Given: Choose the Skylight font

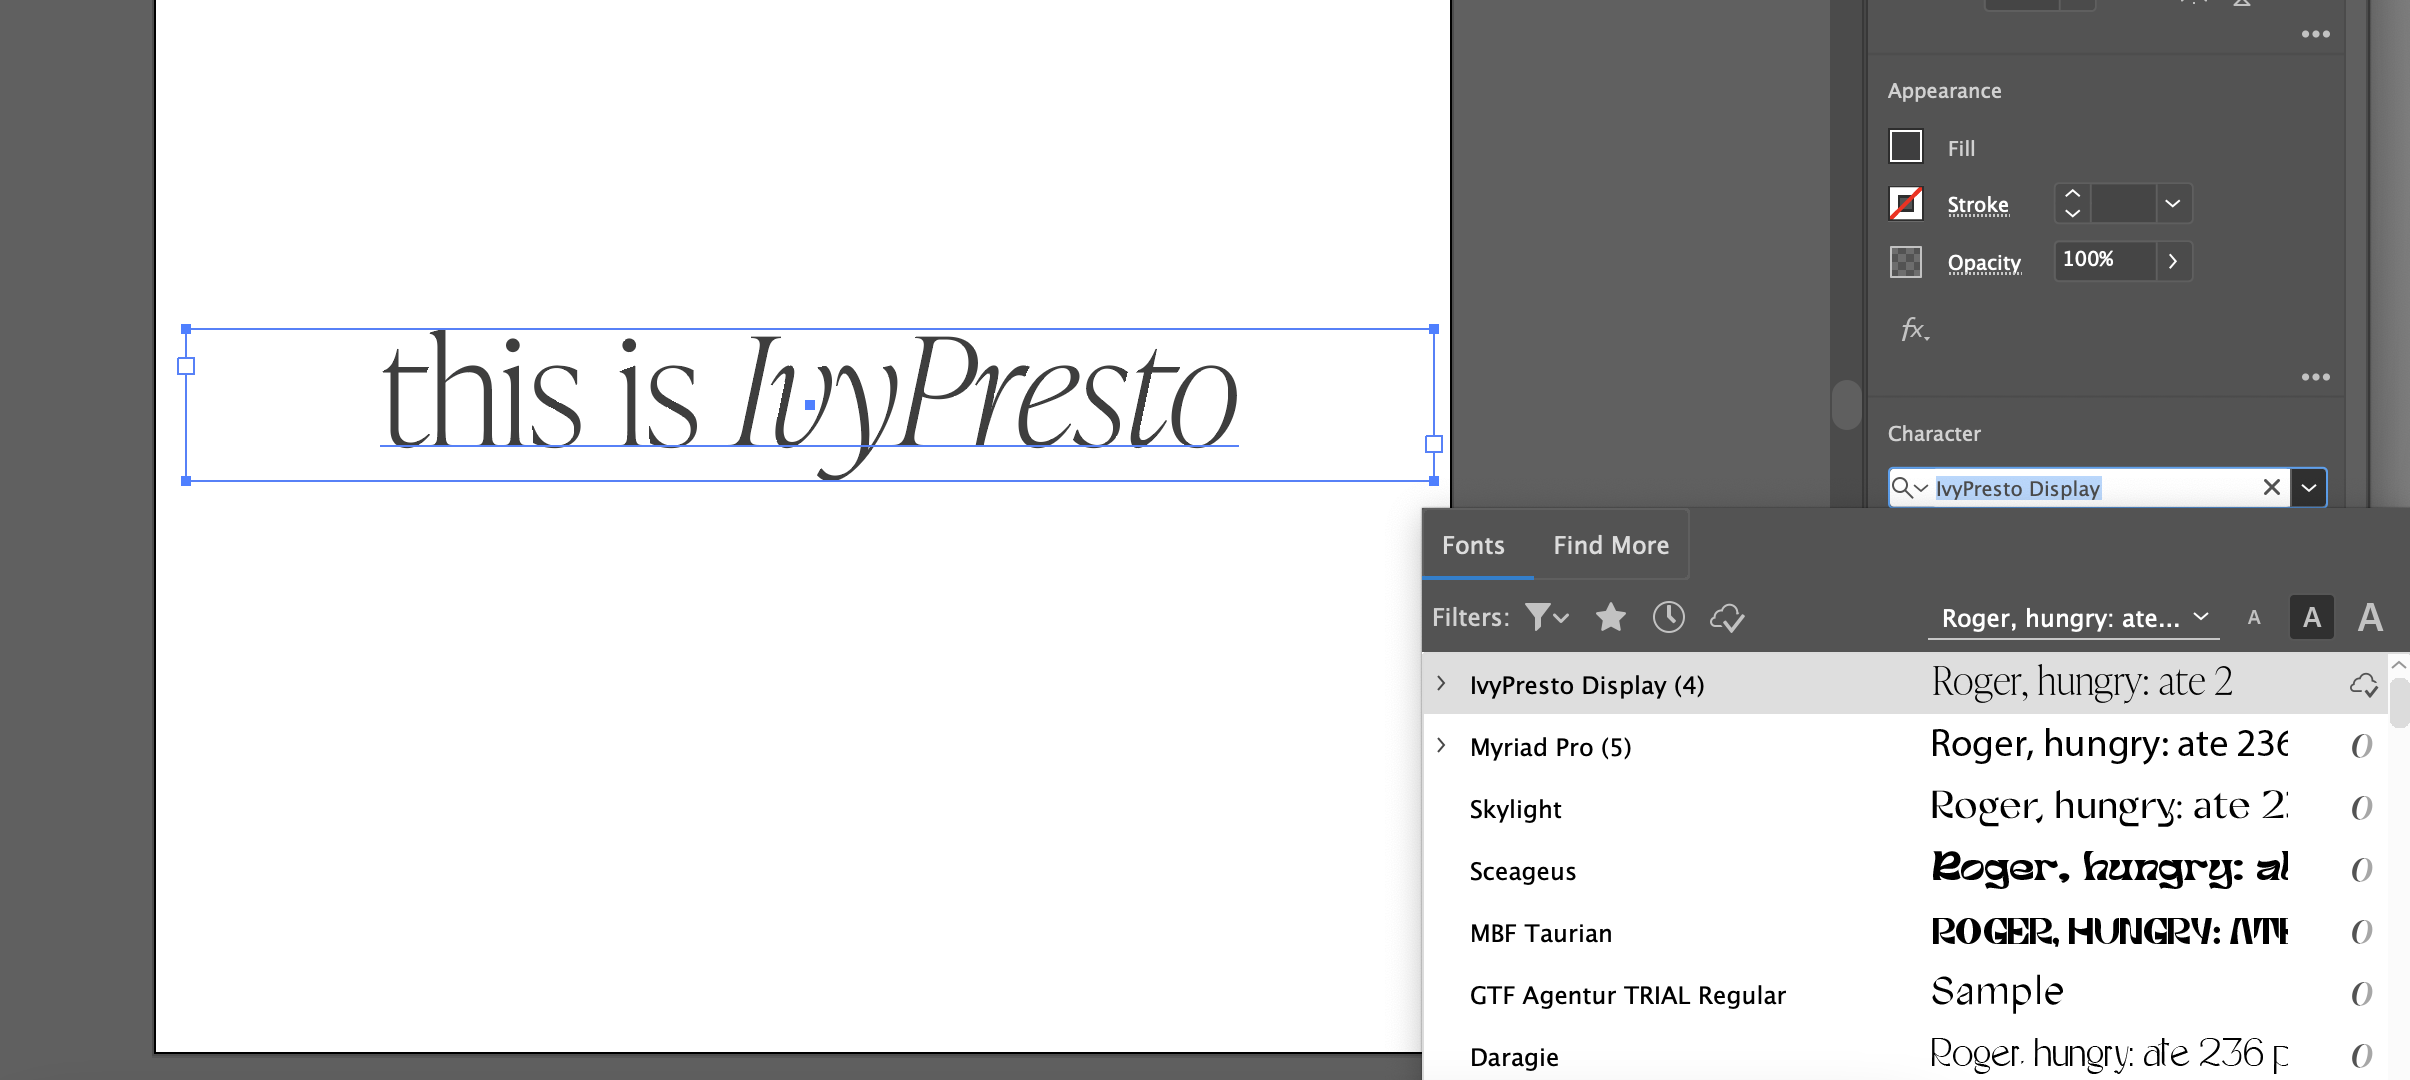Looking at the screenshot, I should point(1904,808).
